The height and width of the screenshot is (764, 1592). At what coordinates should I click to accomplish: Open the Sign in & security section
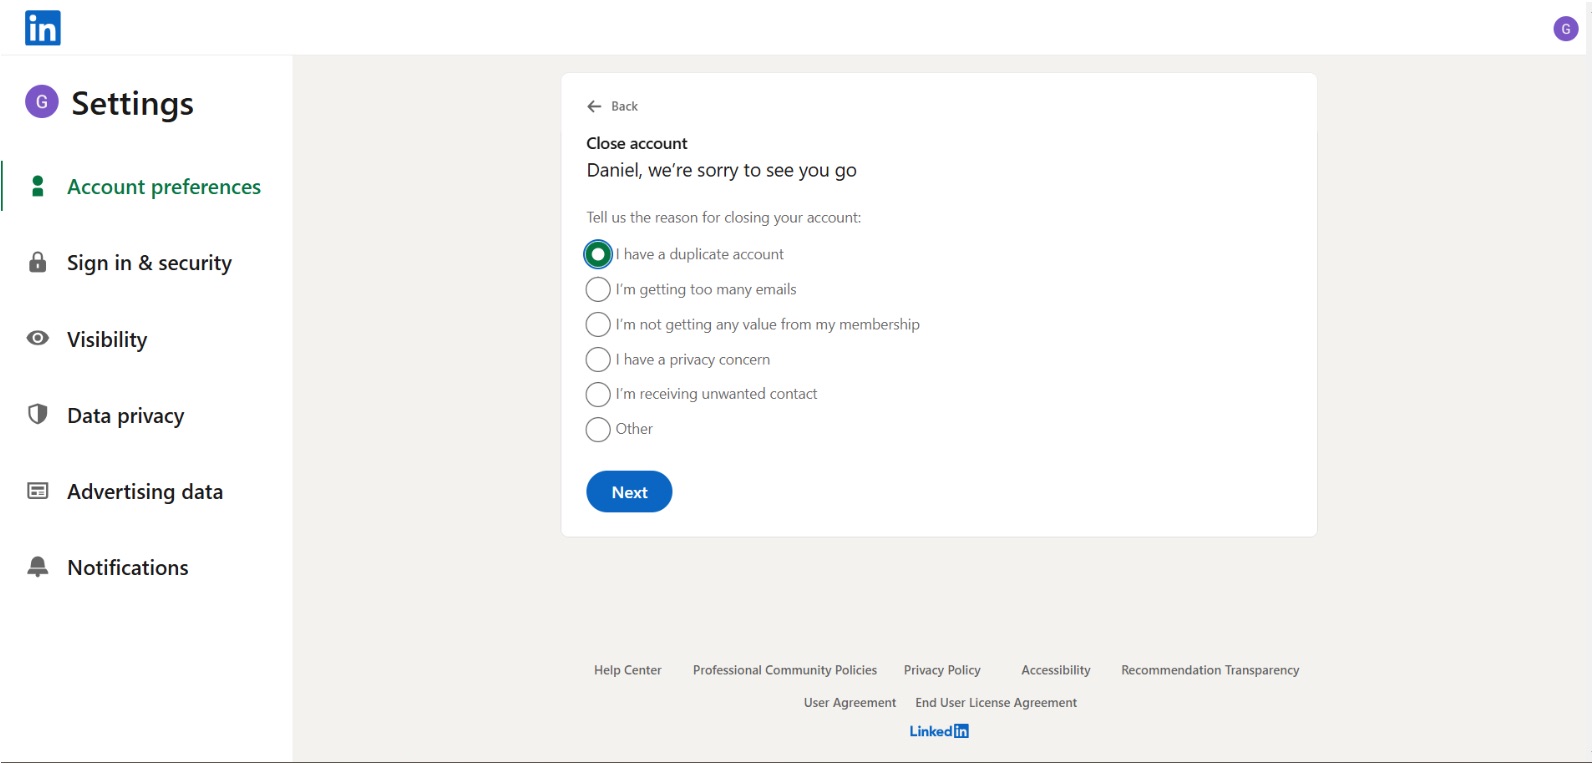tap(149, 263)
